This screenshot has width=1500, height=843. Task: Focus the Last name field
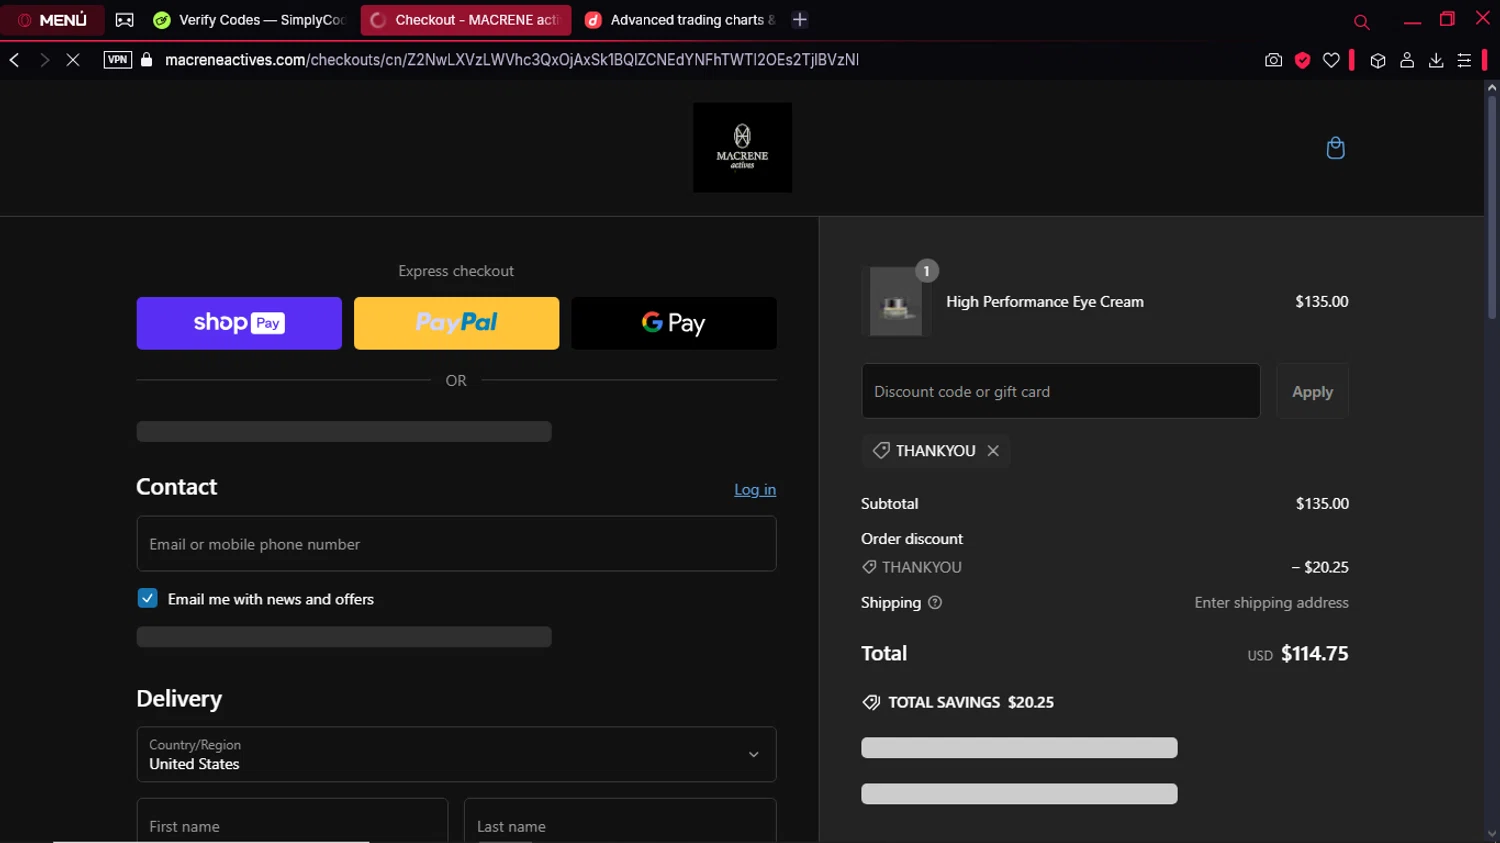pyautogui.click(x=620, y=822)
